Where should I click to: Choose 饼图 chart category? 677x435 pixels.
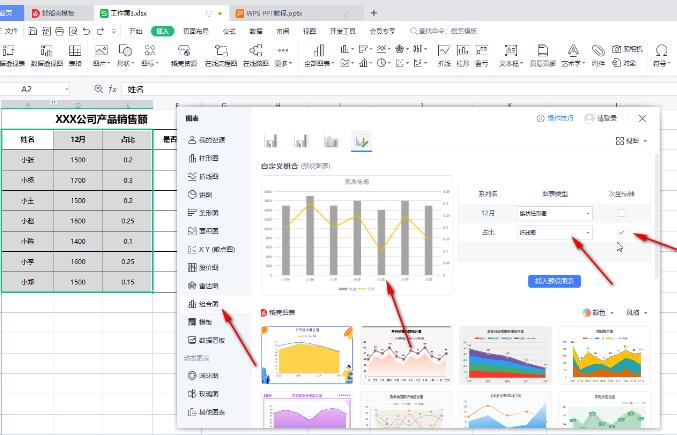click(204, 194)
